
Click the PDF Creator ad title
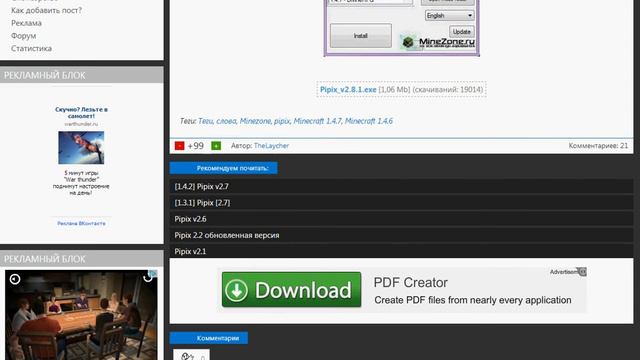pyautogui.click(x=411, y=282)
